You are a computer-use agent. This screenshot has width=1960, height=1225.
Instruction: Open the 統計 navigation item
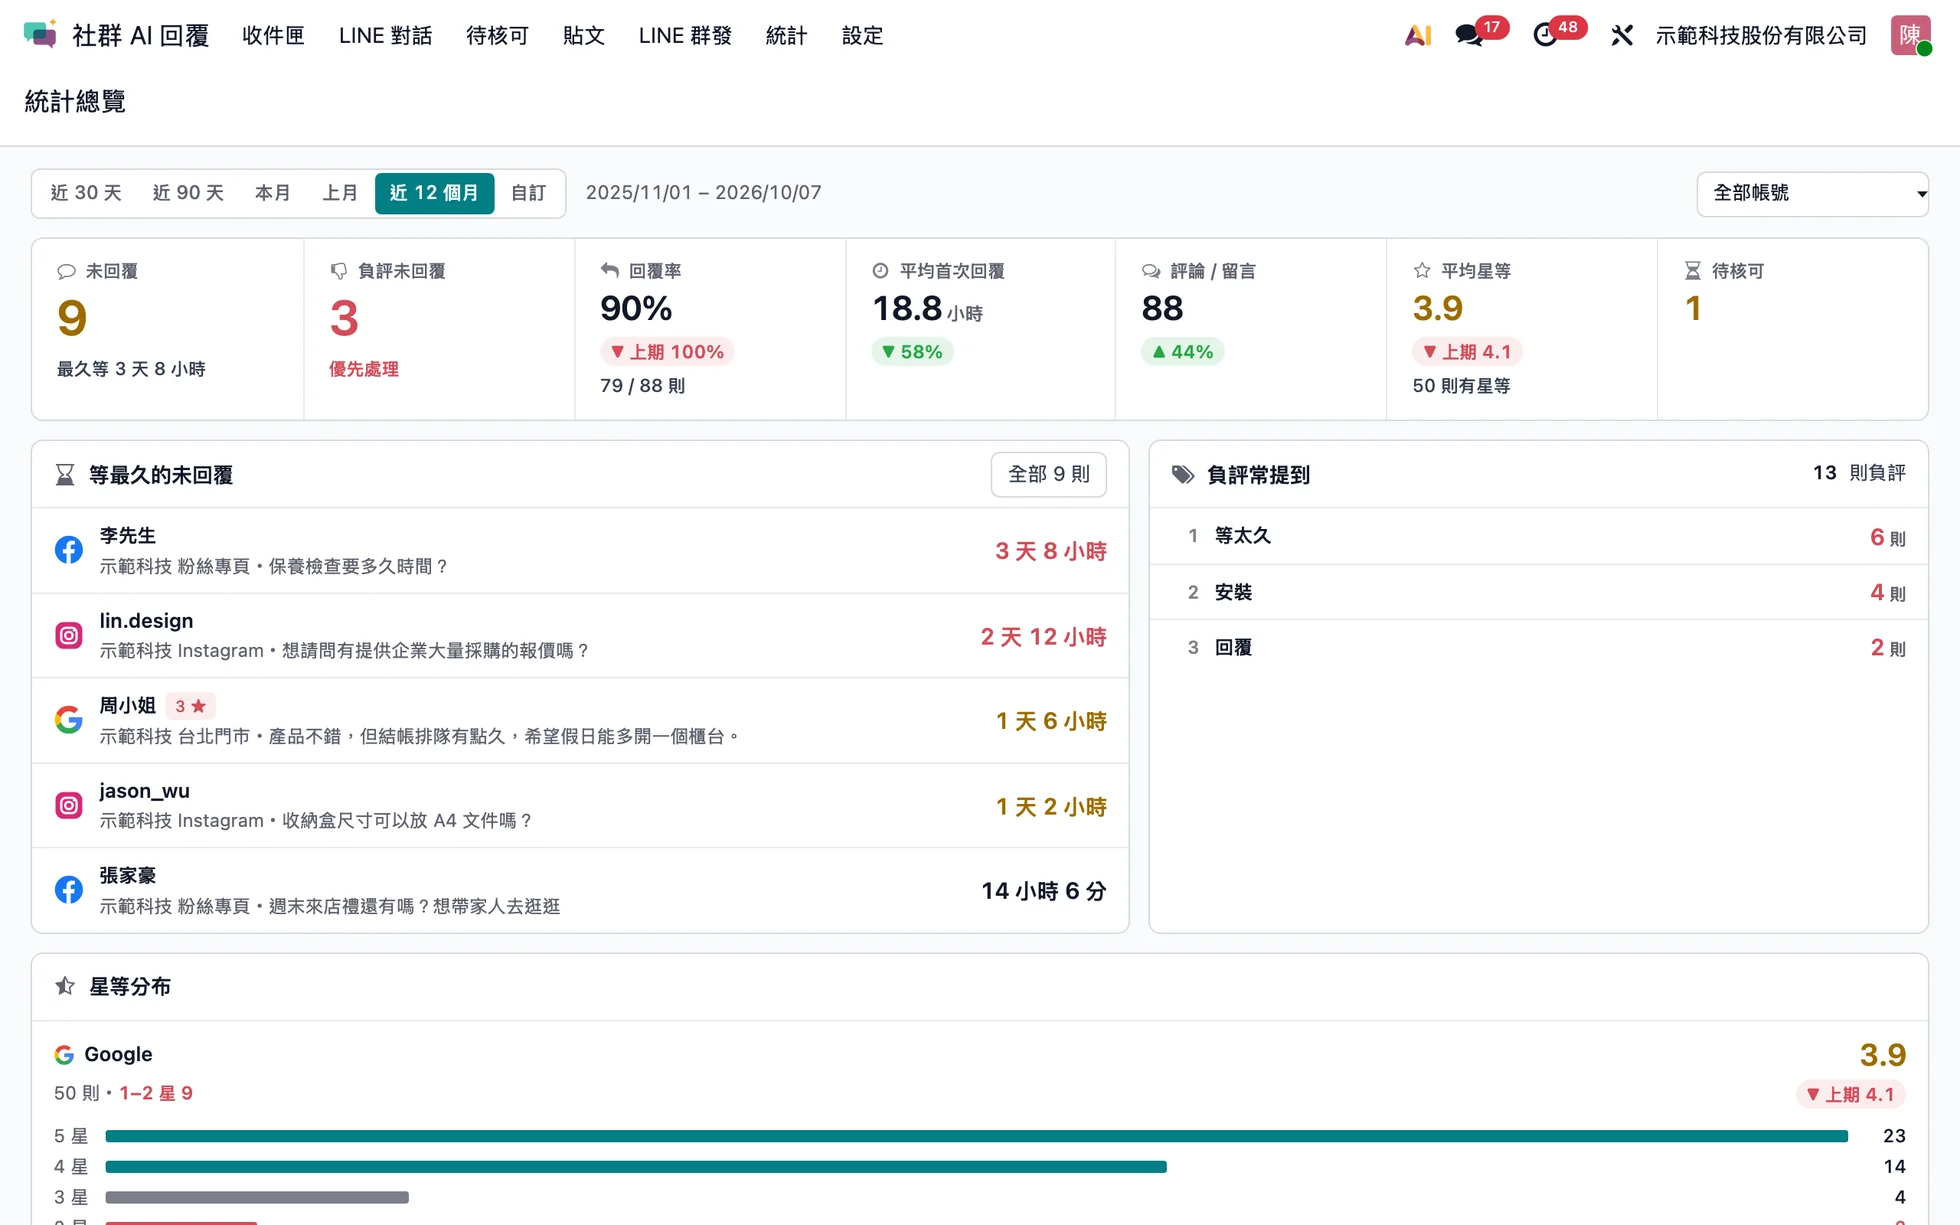pyautogui.click(x=786, y=36)
